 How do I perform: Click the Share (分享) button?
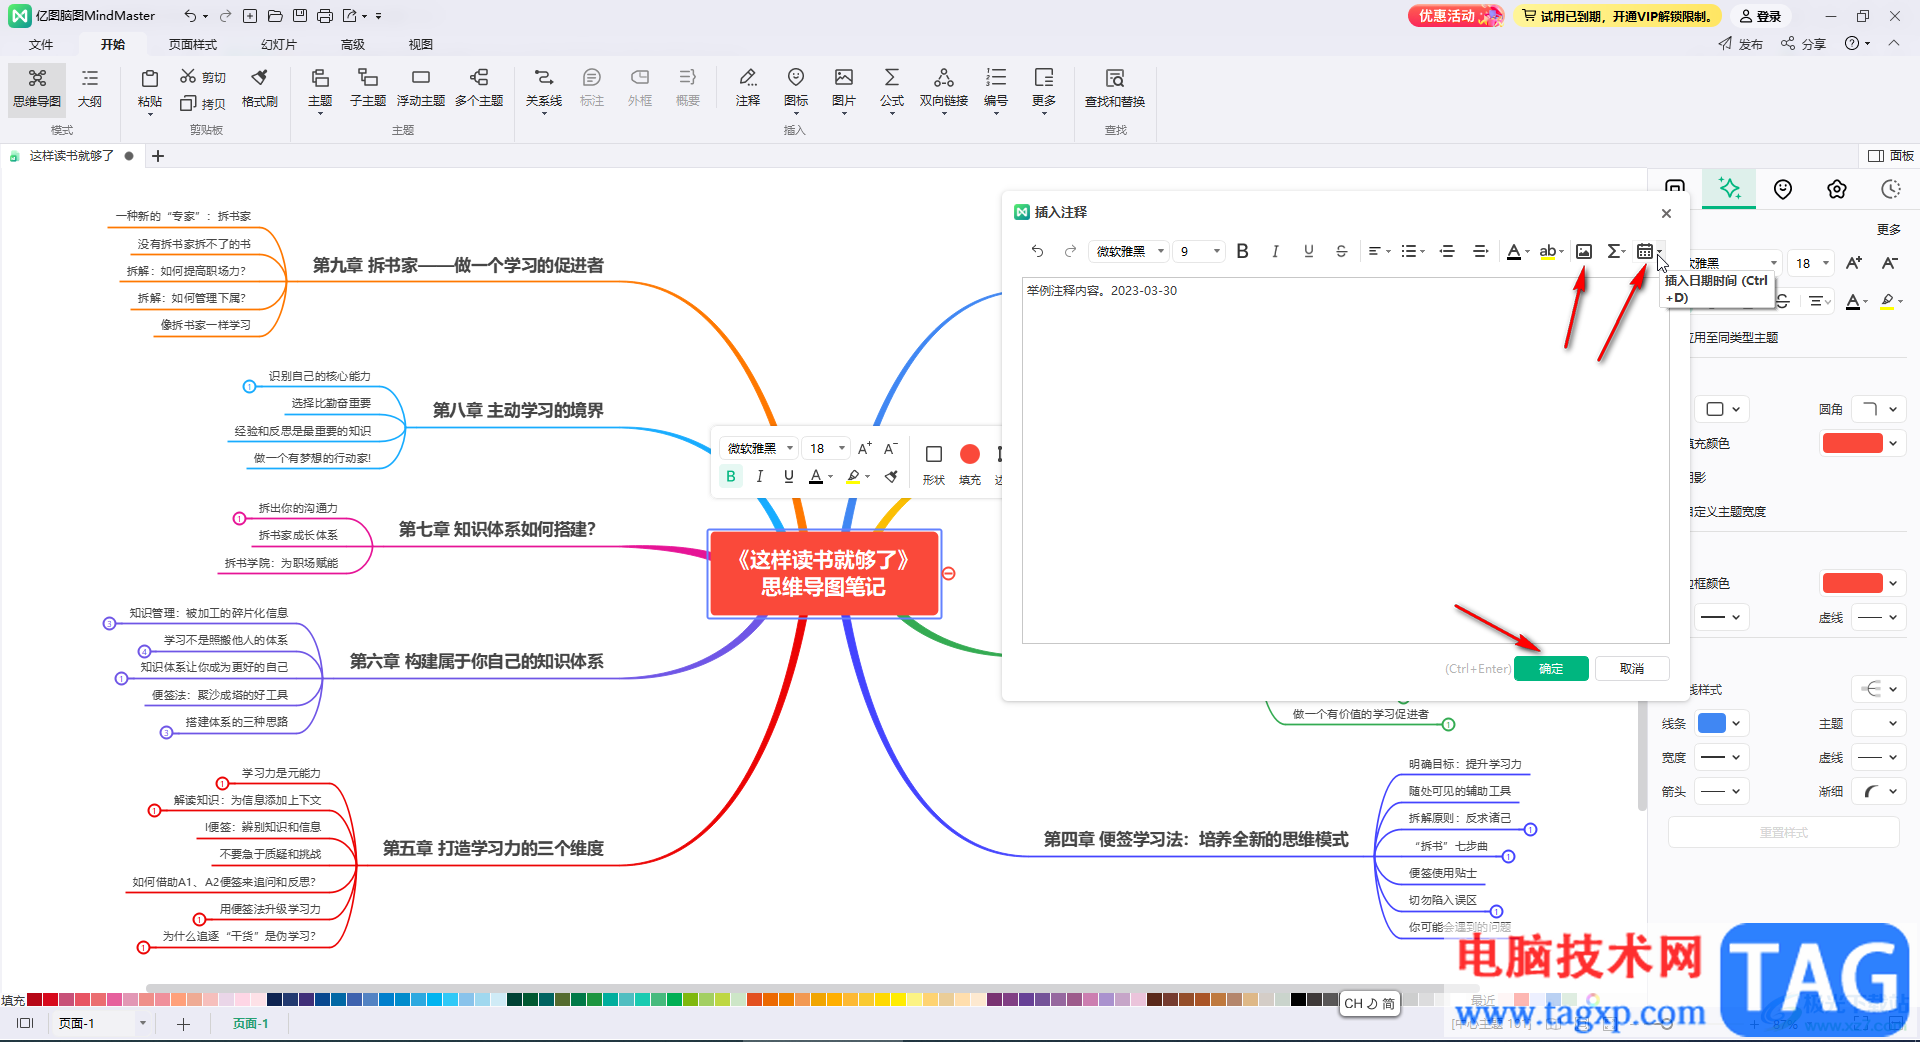1803,44
